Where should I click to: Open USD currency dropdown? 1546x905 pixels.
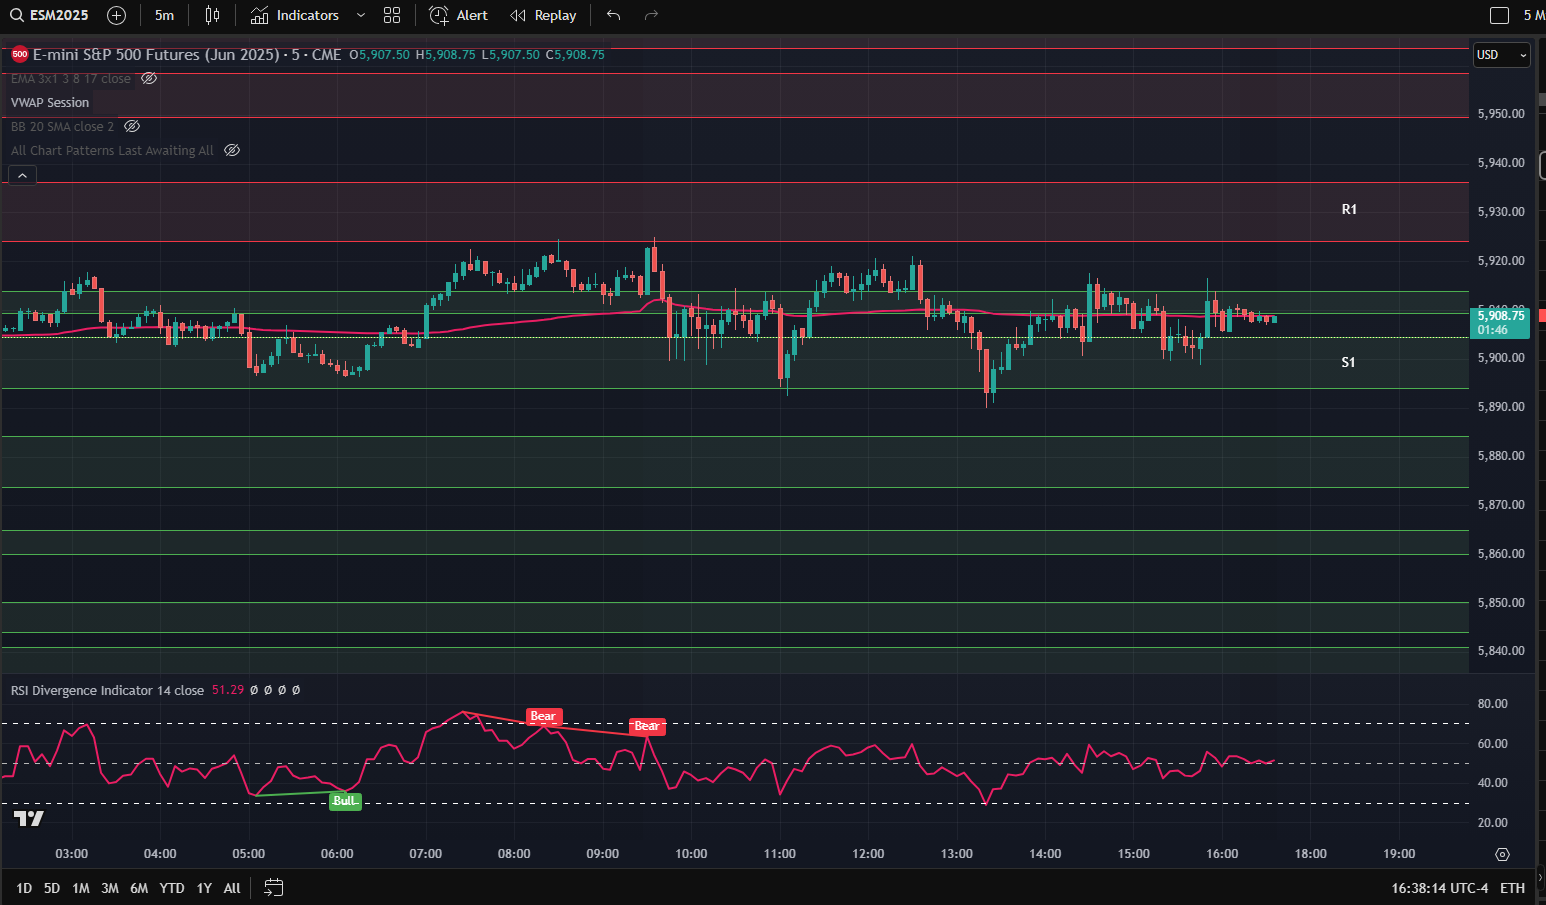click(1502, 55)
